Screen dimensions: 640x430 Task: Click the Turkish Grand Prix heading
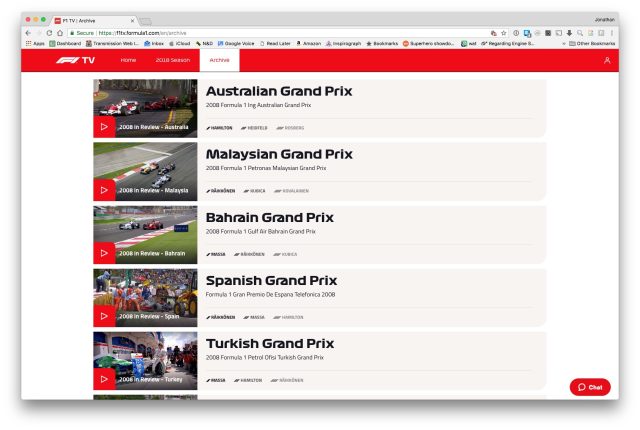(x=269, y=344)
